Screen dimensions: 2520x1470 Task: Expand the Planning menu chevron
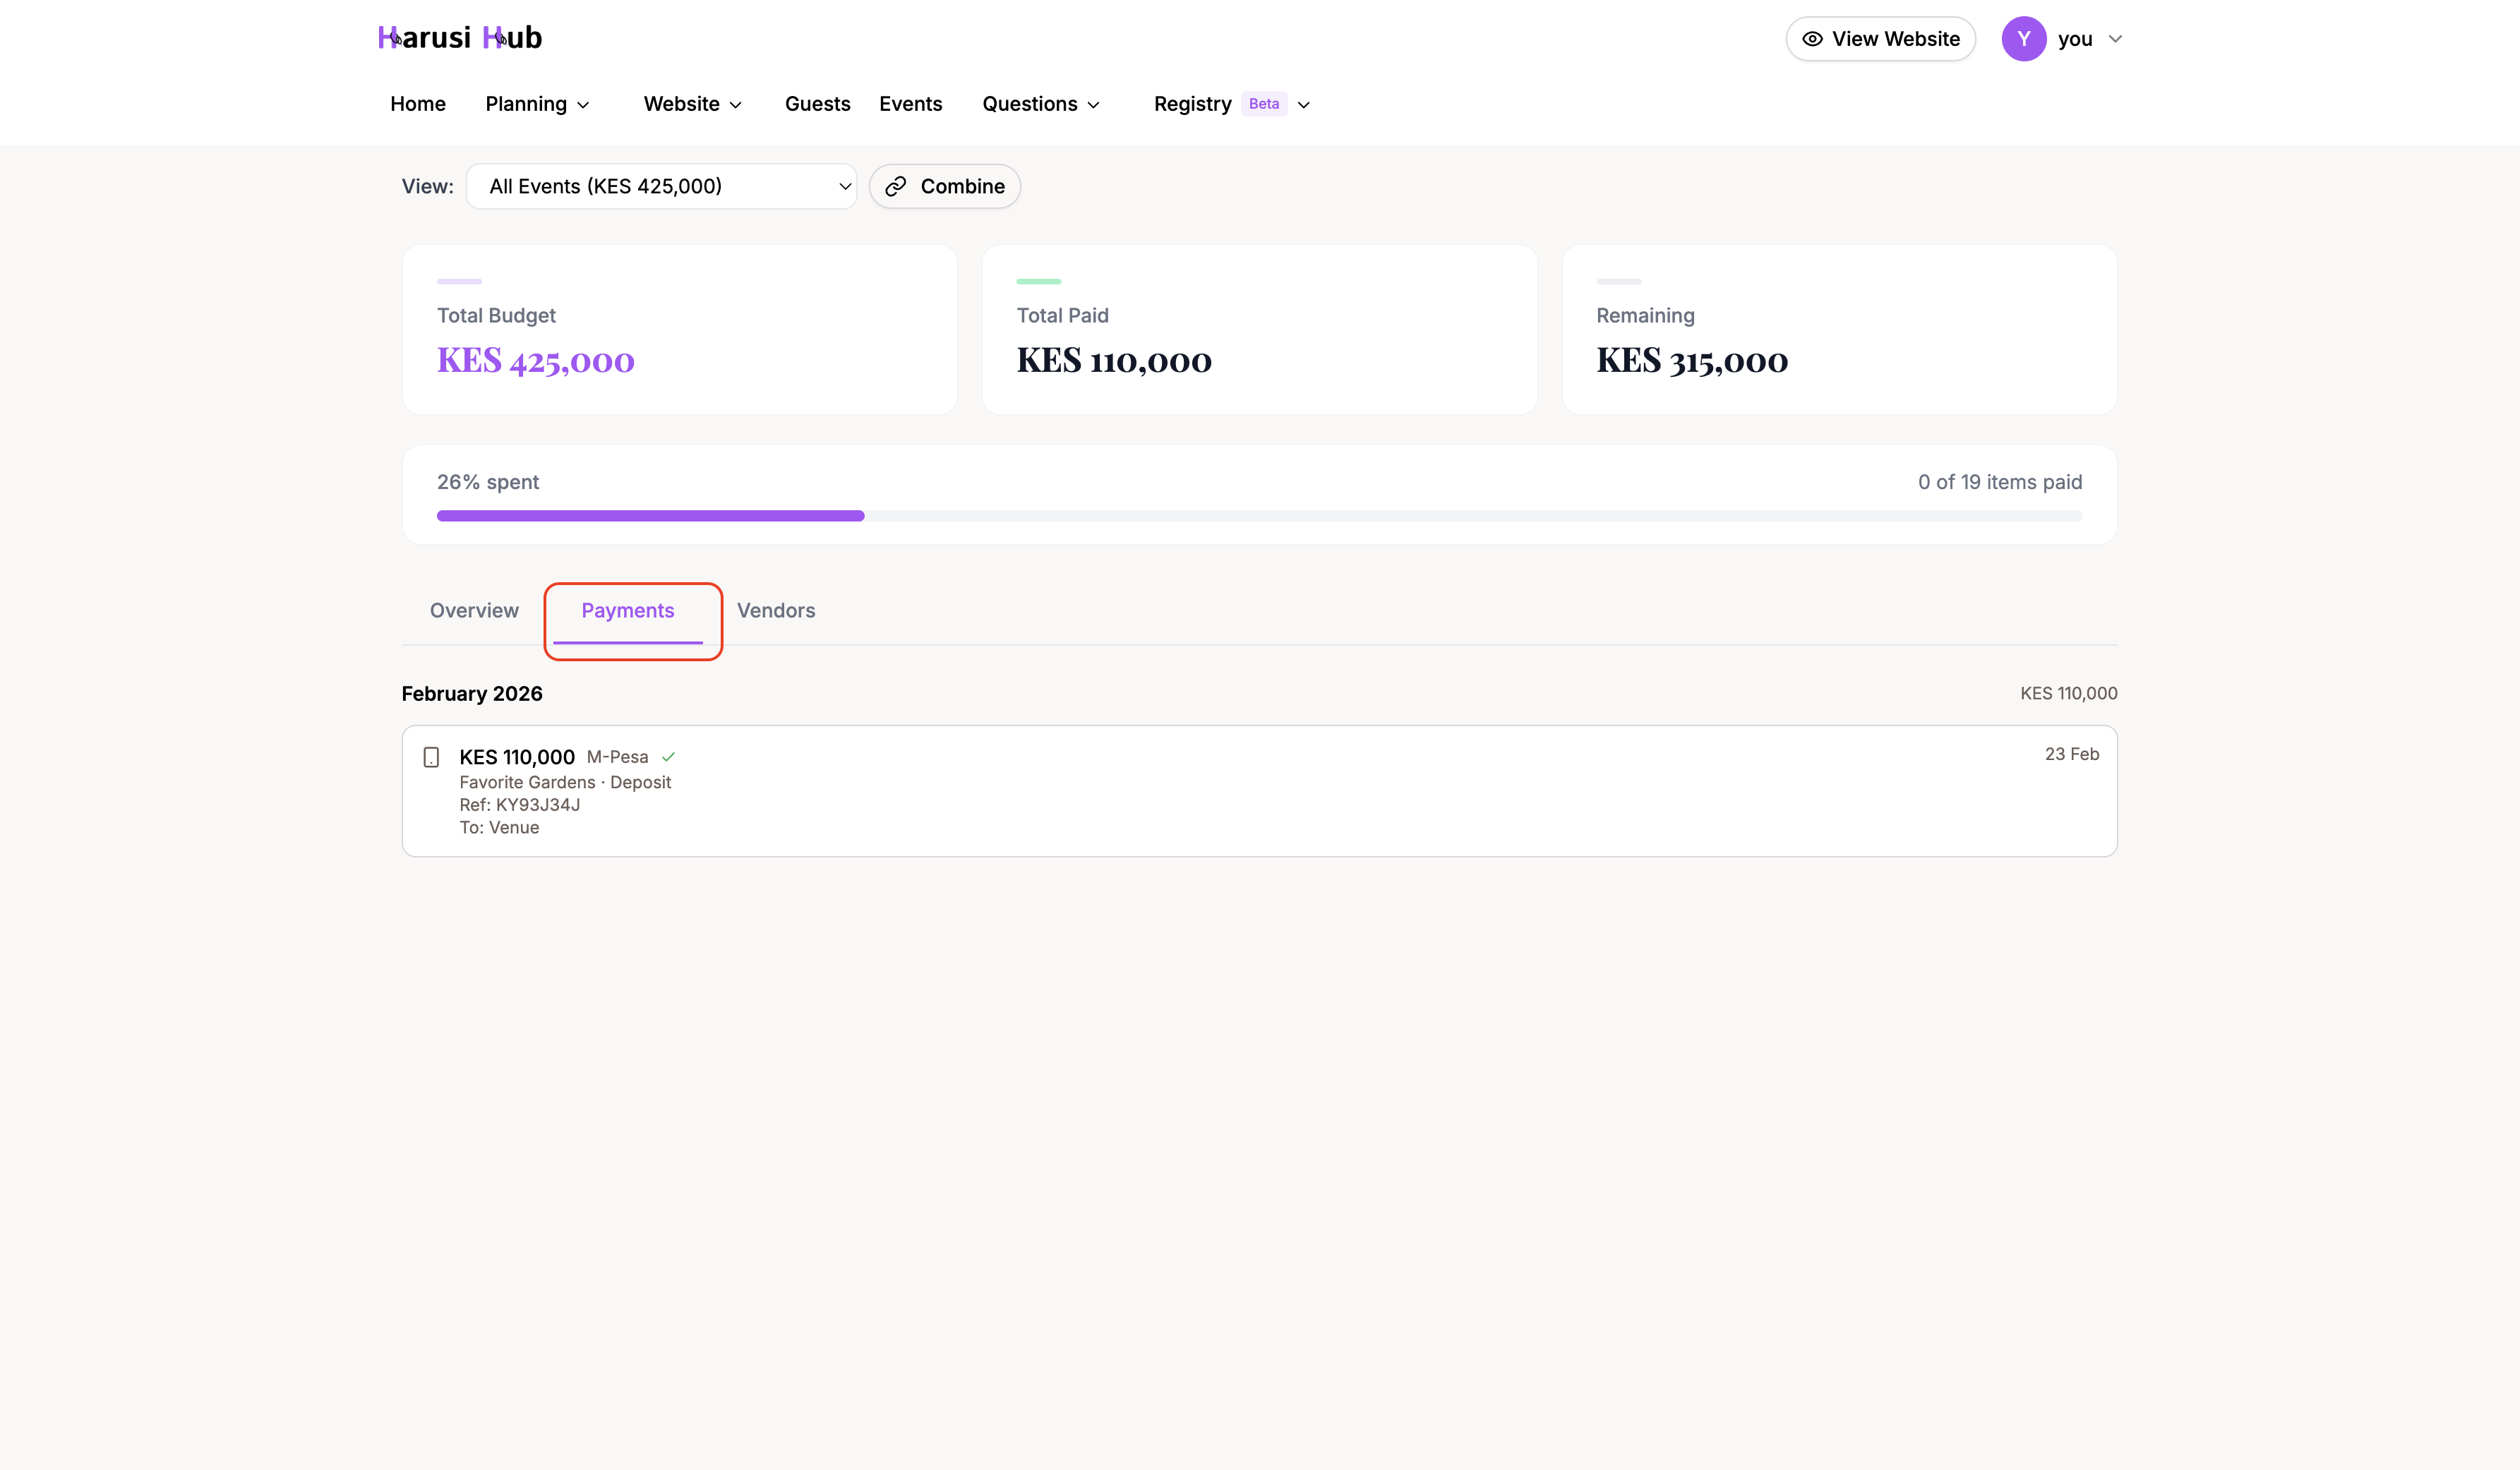pos(584,105)
